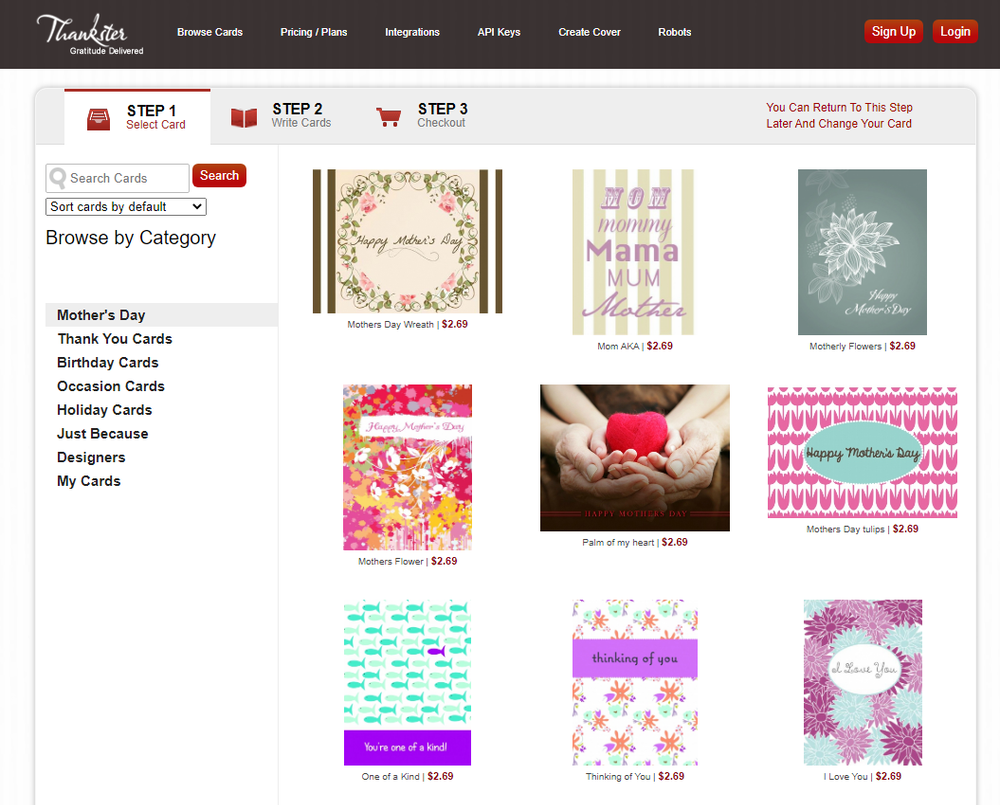Choose the Motherly Flowers card thumbnail
1000x805 pixels.
(862, 252)
